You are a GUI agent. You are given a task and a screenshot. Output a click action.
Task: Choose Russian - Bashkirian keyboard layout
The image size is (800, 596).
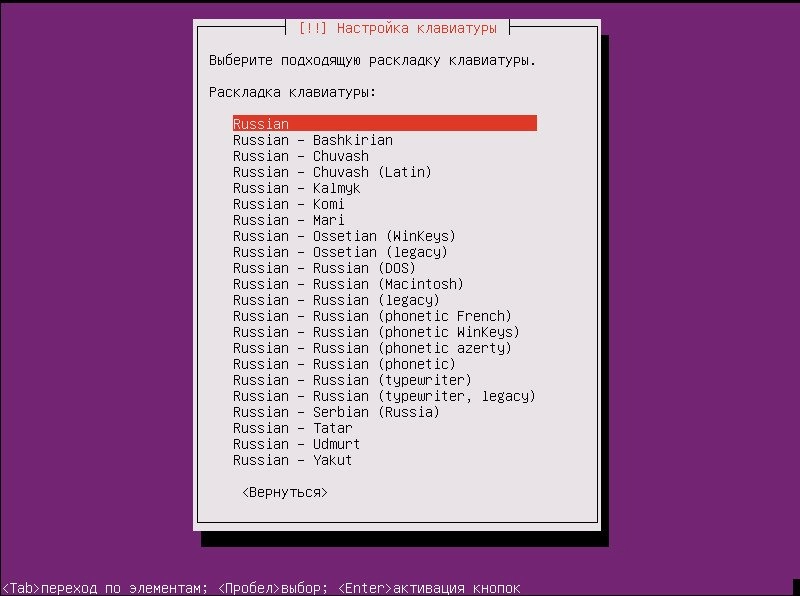[x=312, y=140]
